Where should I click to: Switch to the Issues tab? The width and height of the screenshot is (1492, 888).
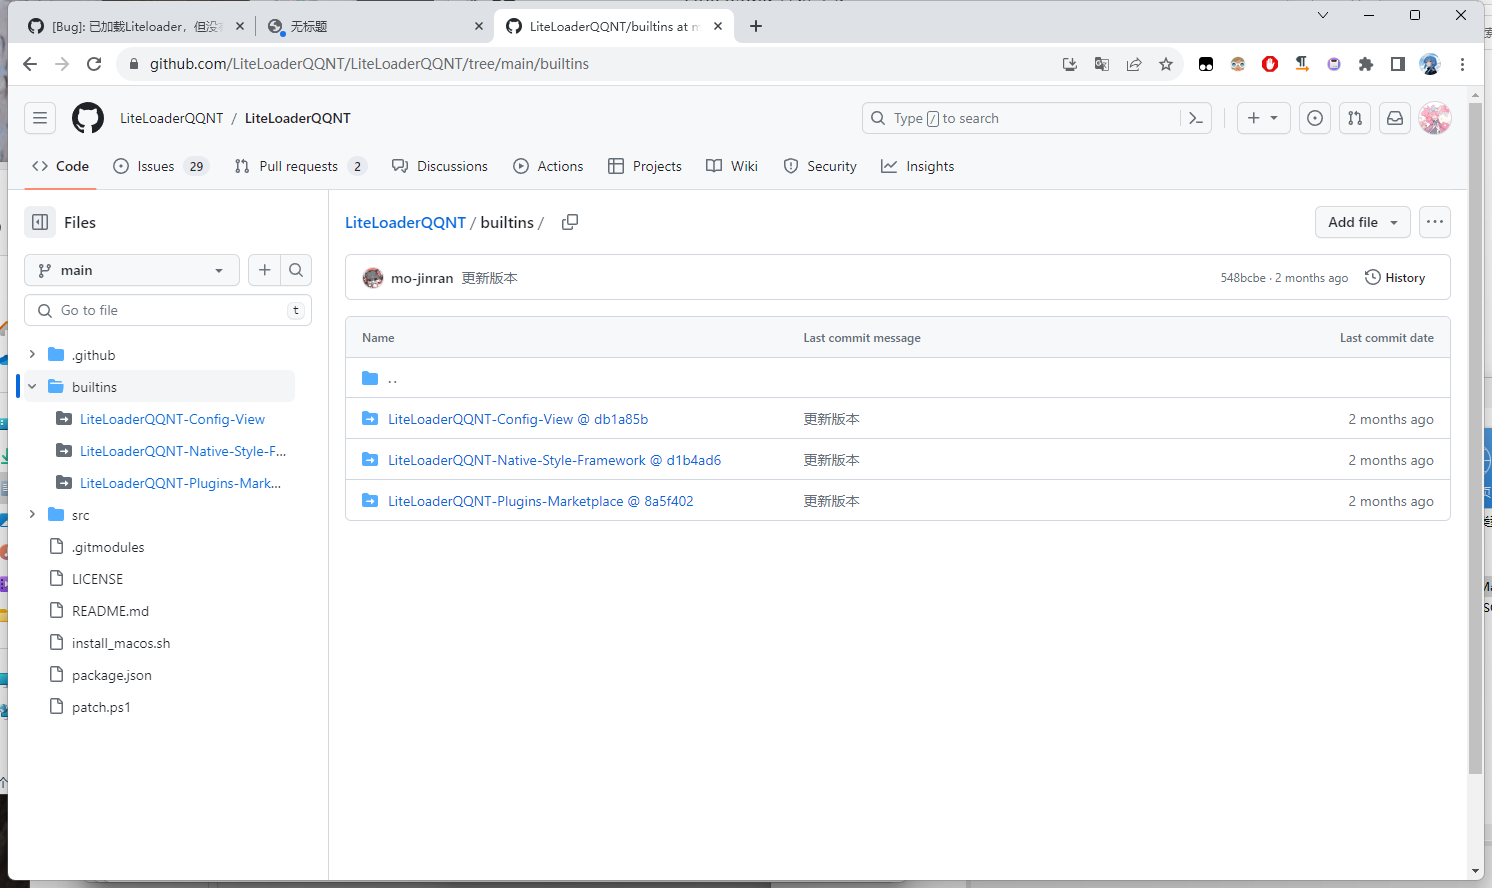pos(160,166)
